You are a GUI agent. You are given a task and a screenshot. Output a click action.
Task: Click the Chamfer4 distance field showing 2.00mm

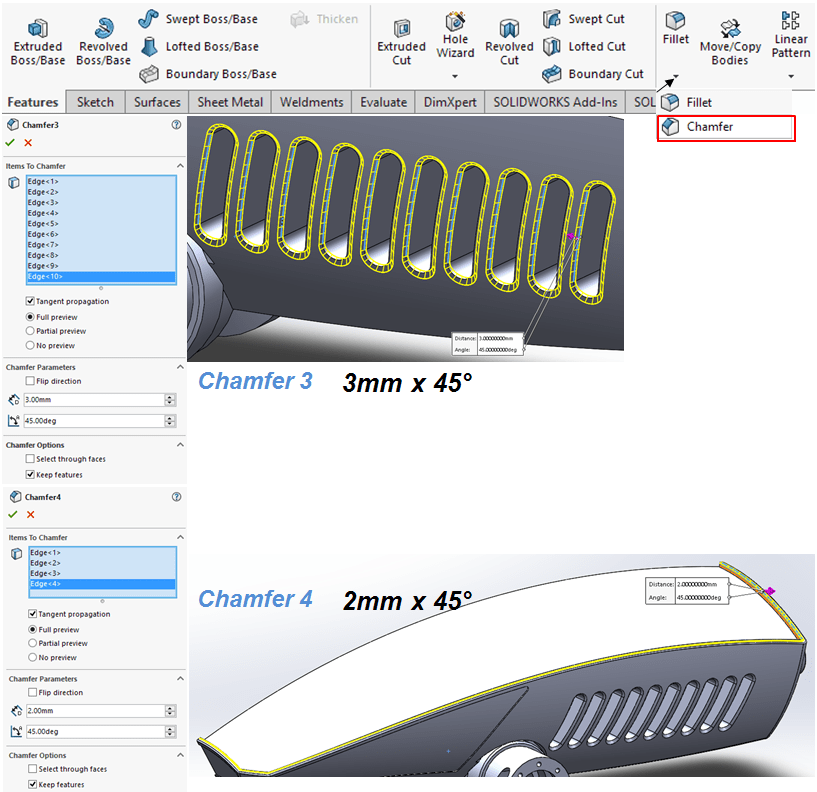(x=95, y=711)
